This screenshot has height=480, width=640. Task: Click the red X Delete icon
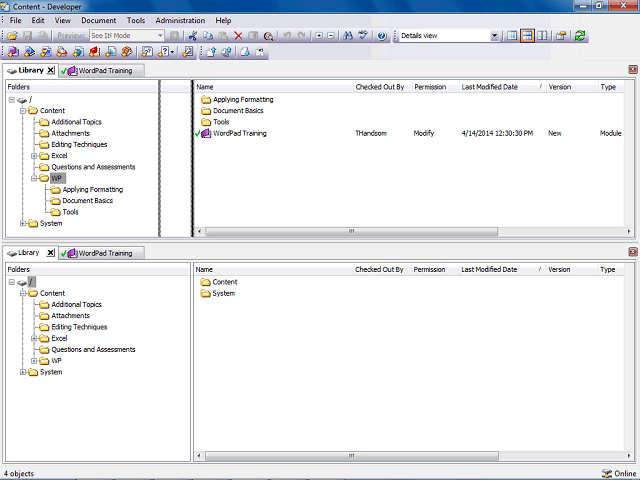pos(238,36)
